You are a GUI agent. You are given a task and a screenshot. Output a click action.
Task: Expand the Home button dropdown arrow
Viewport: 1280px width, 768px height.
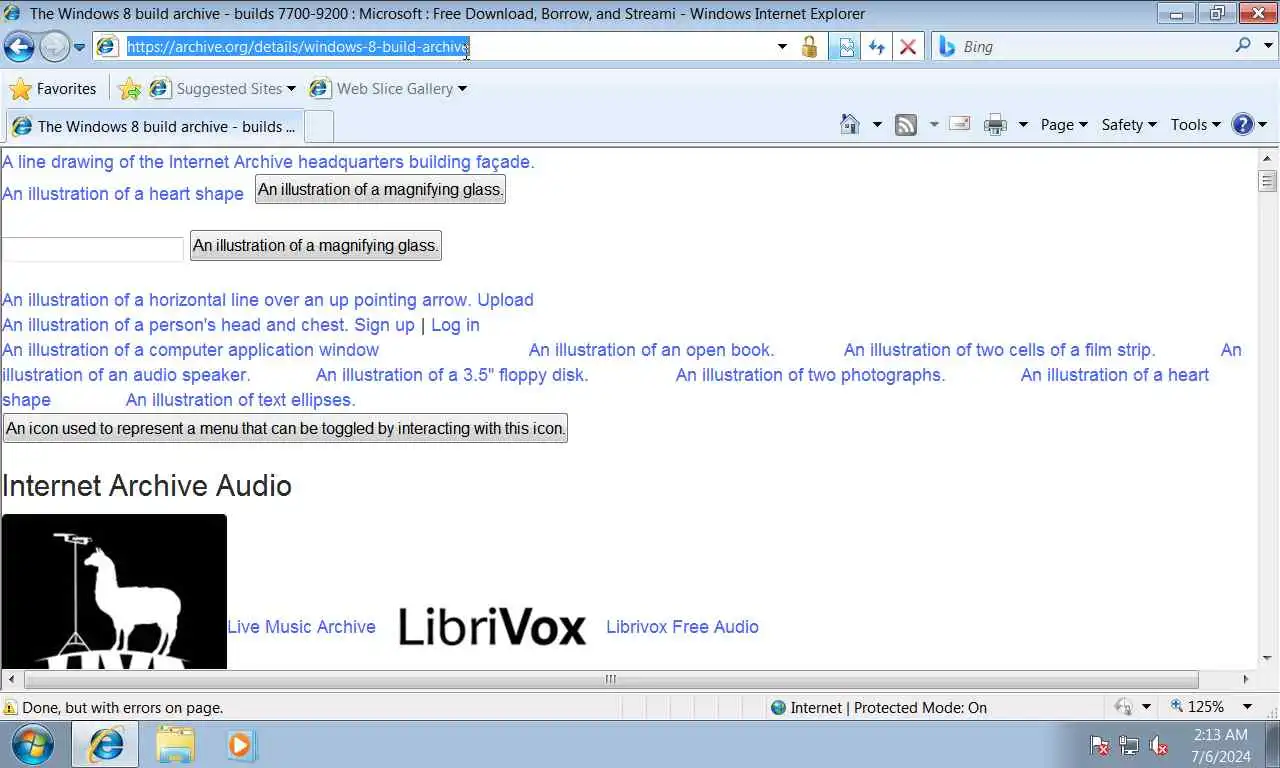tap(877, 125)
